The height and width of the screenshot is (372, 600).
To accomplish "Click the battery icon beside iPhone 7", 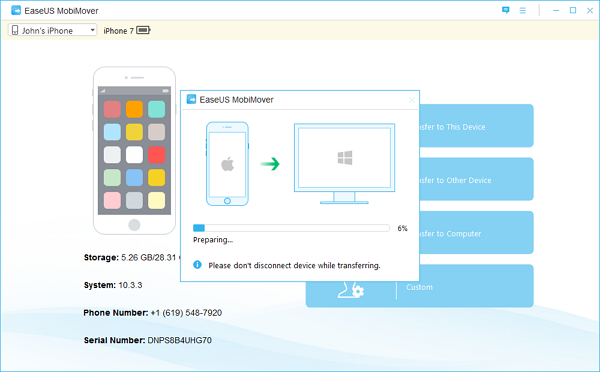I will [143, 30].
